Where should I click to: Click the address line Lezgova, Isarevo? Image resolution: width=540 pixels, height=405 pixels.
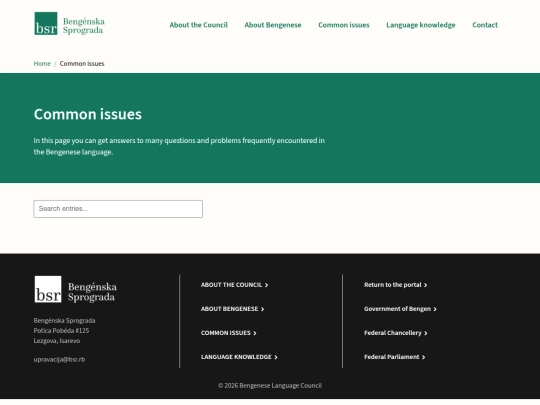57,341
